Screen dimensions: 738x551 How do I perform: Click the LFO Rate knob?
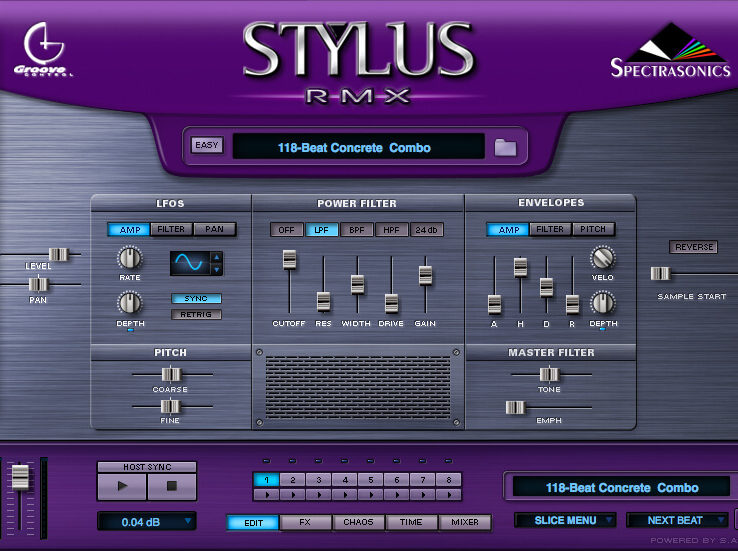click(x=129, y=258)
